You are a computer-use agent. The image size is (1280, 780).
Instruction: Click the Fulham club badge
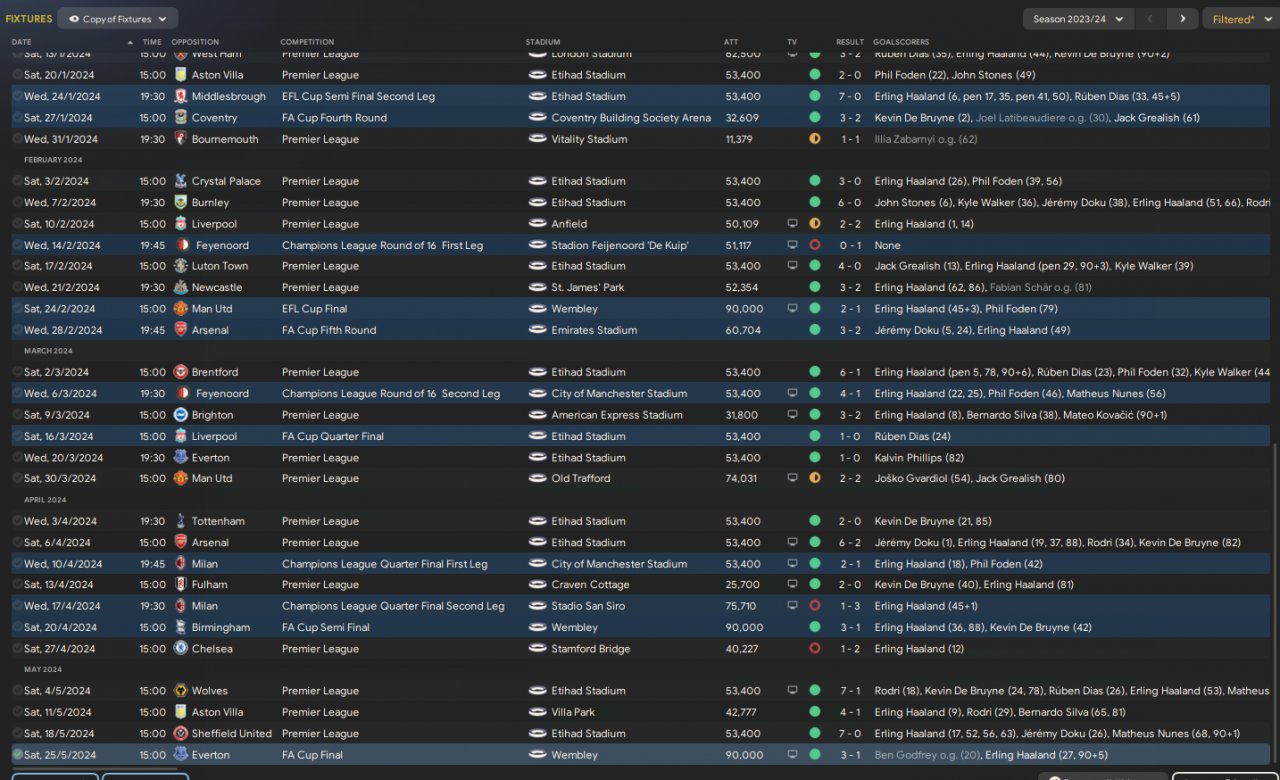181,585
